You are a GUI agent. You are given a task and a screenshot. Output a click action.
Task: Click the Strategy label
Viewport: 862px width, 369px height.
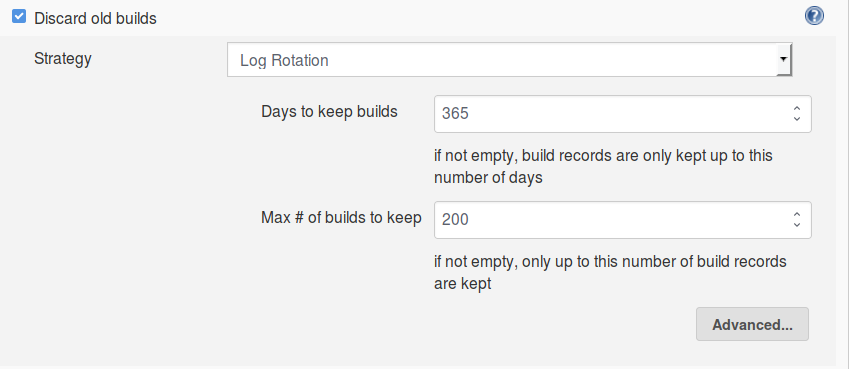(63, 59)
